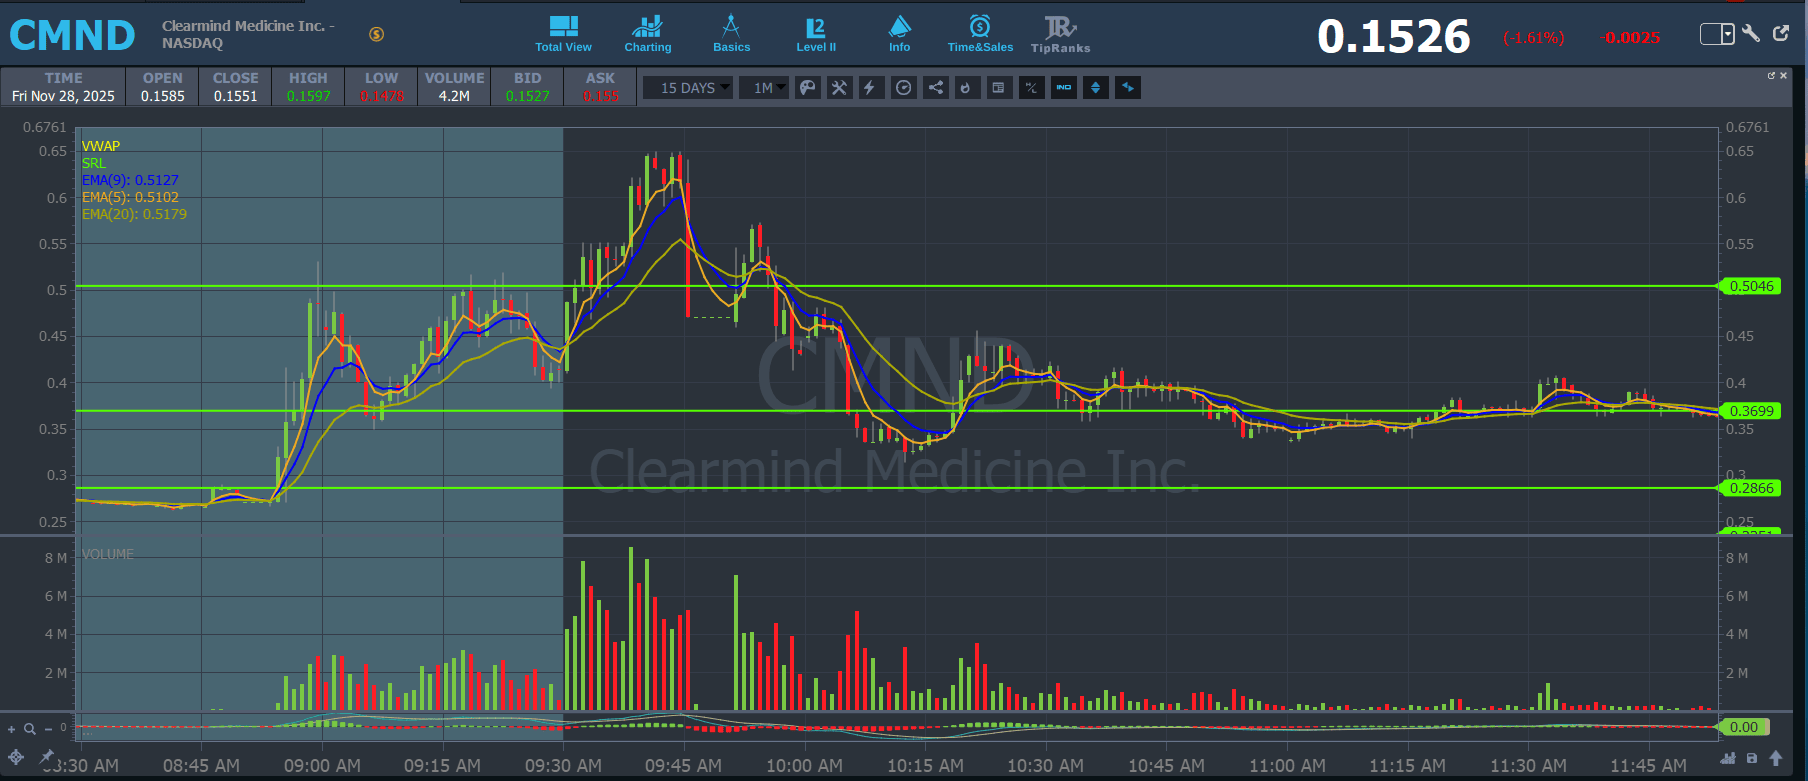Click the net change -0.0025

1631,38
